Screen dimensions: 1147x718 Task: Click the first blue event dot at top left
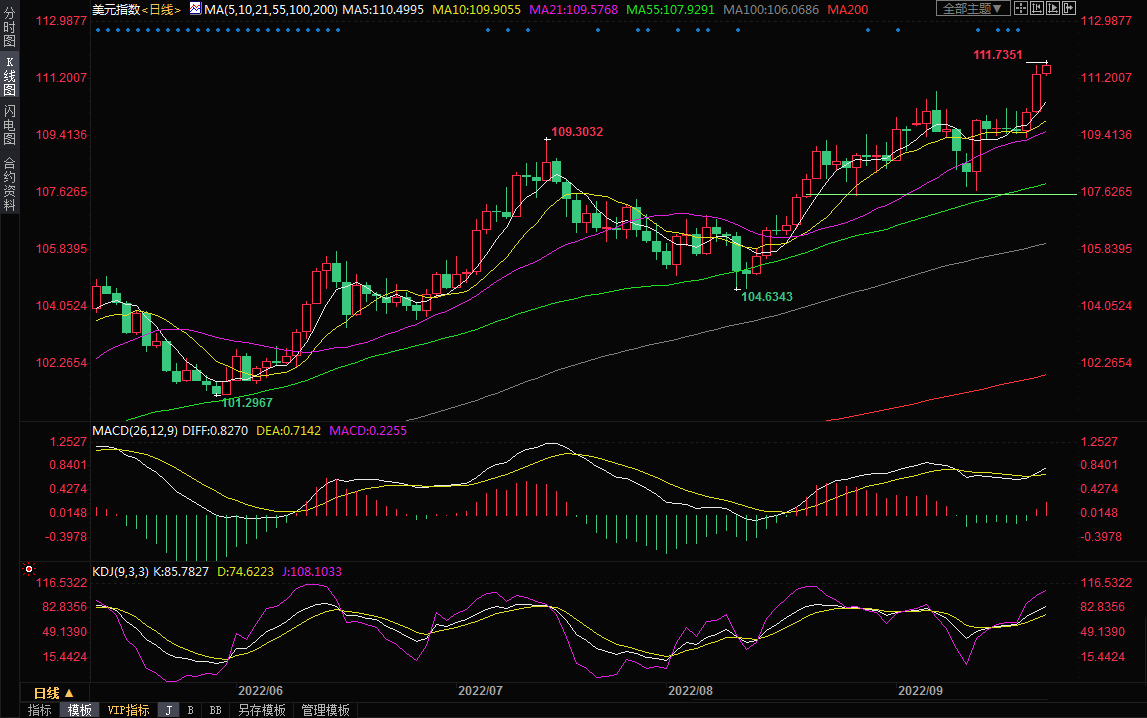(x=97, y=29)
